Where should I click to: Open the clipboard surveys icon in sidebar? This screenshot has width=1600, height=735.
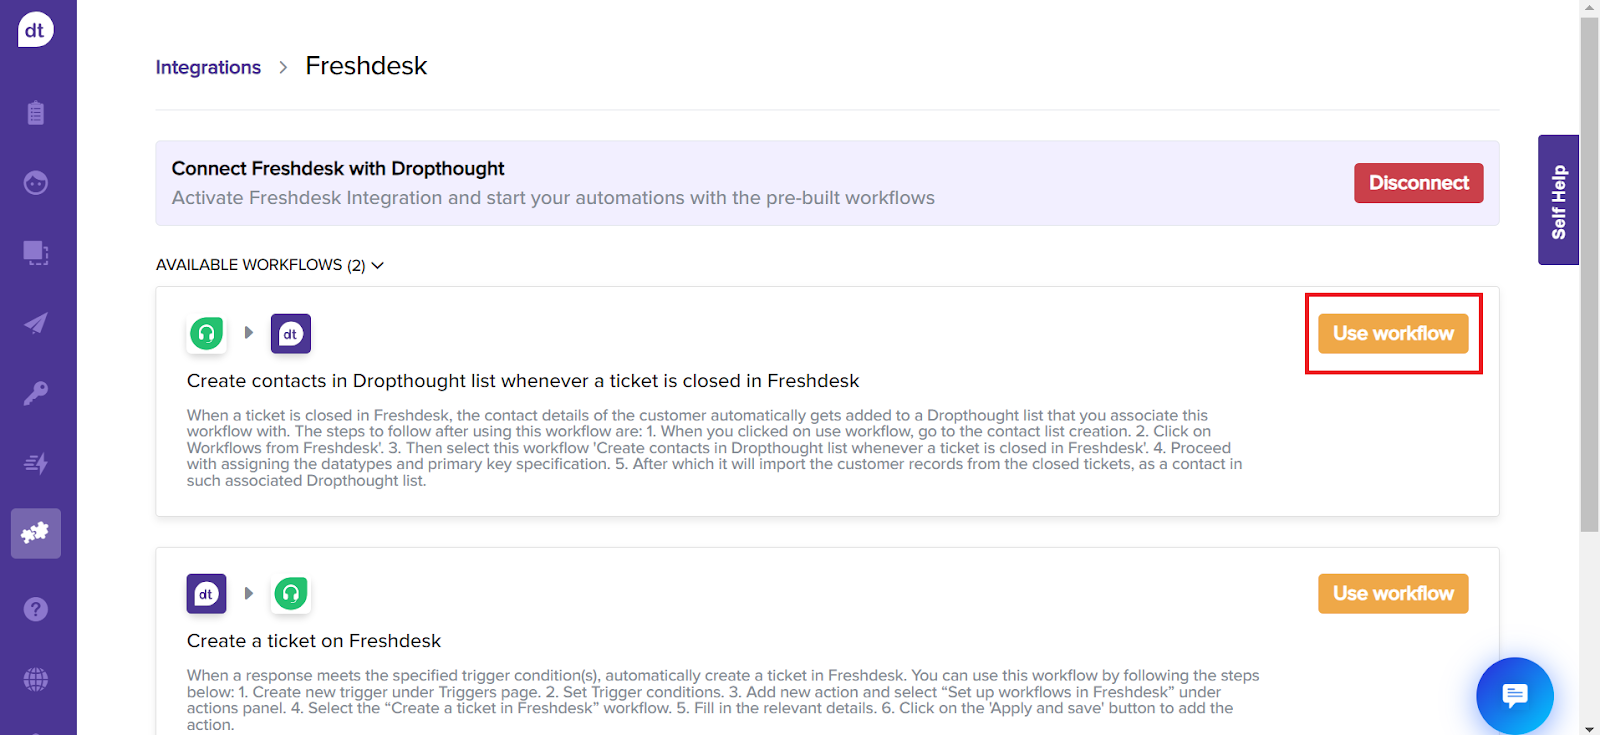tap(36, 113)
